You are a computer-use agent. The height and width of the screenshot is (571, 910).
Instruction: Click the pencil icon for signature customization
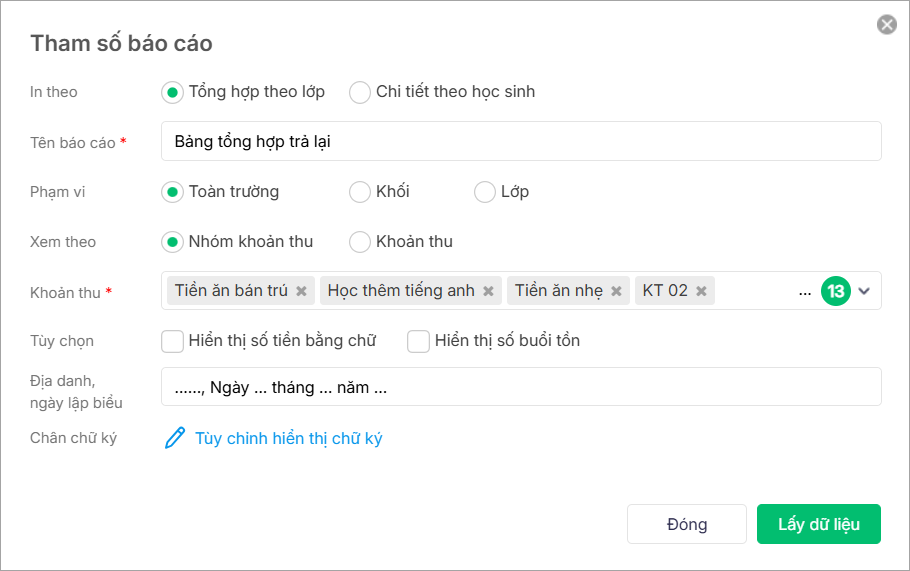[175, 438]
